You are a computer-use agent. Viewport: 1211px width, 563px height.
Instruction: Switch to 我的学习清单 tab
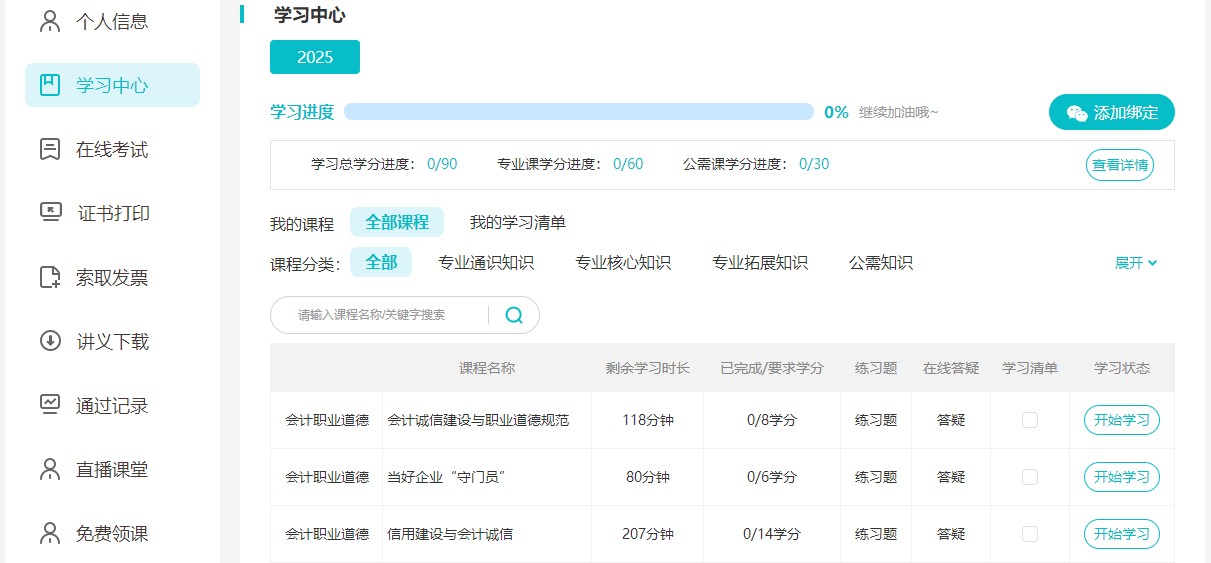click(517, 222)
